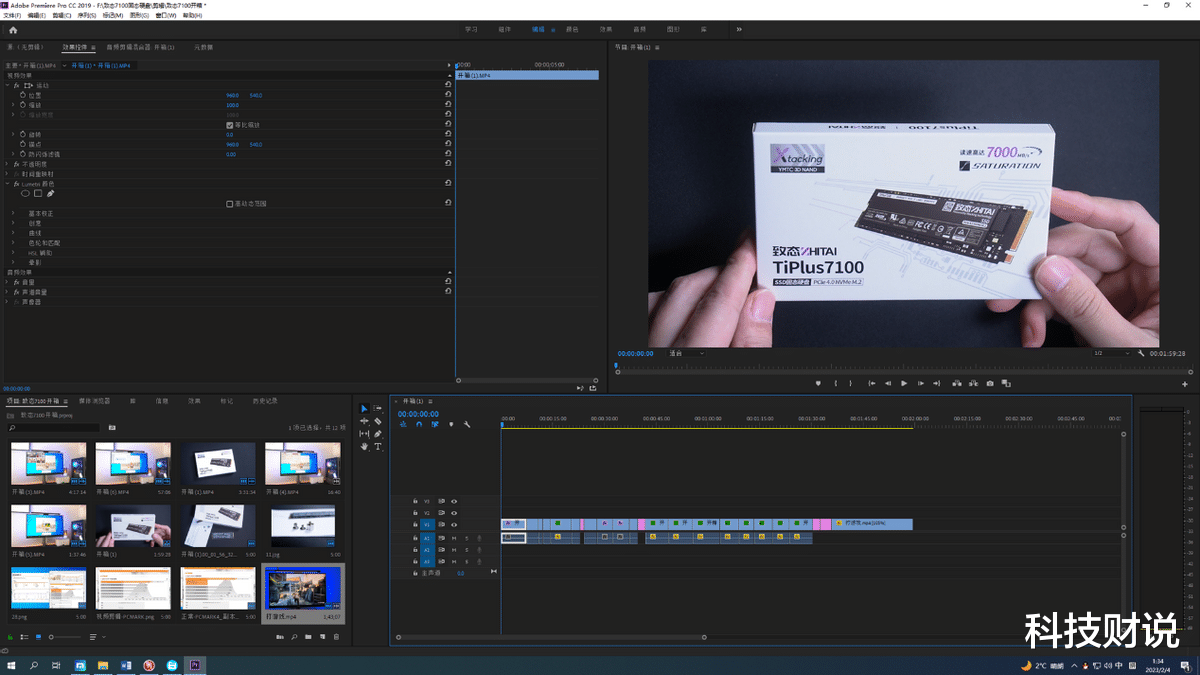Expand the Basic Correction section
The width and height of the screenshot is (1200, 675).
coord(13,213)
